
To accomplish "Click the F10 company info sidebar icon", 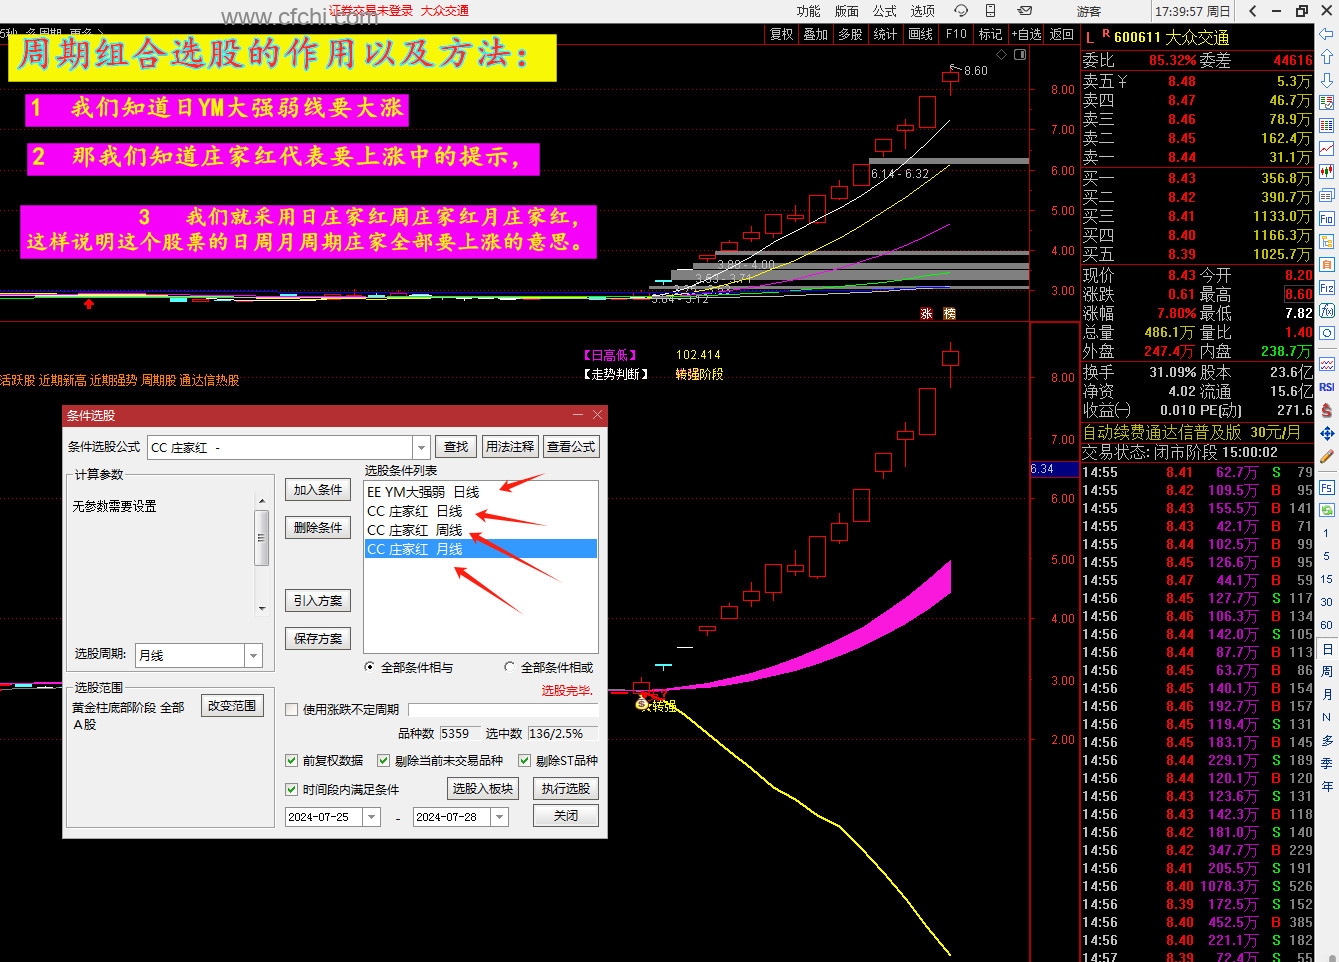I will point(1327,218).
